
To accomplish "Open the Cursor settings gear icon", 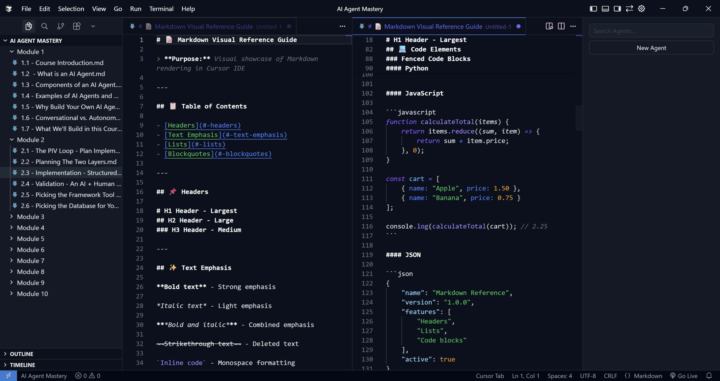I will pos(641,9).
